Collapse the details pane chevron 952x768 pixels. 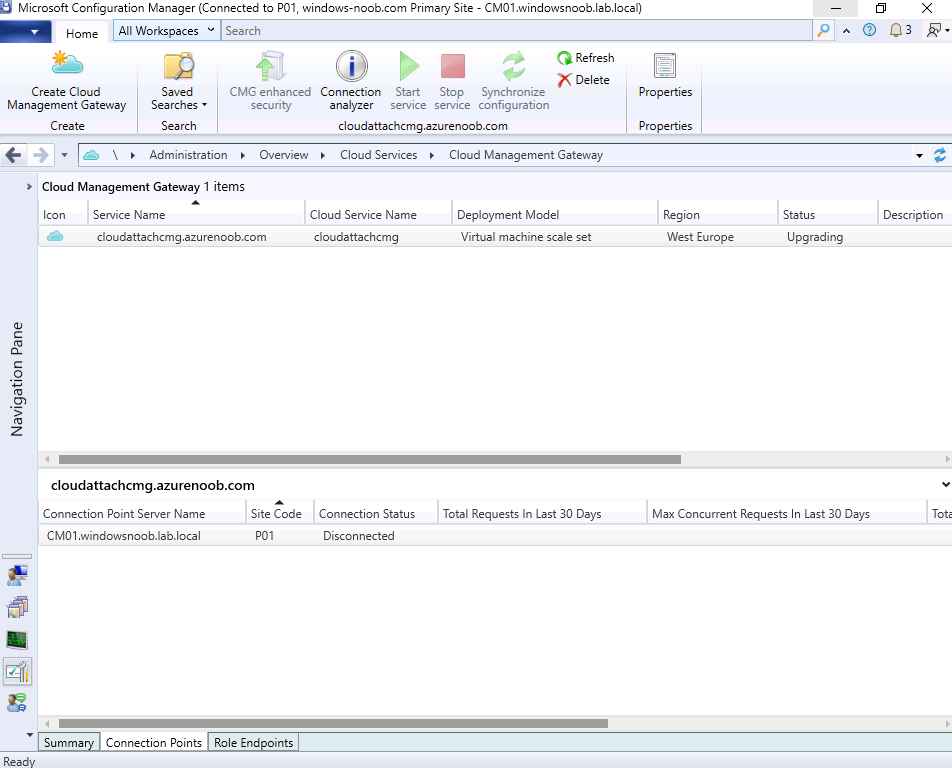pyautogui.click(x=945, y=484)
